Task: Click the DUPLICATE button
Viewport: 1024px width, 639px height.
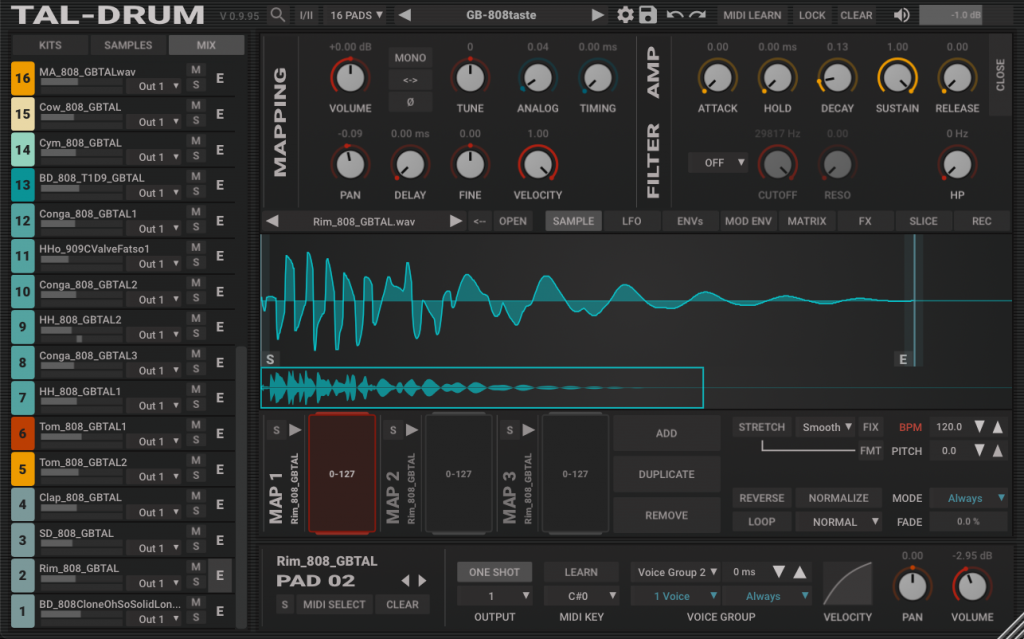Action: point(666,474)
